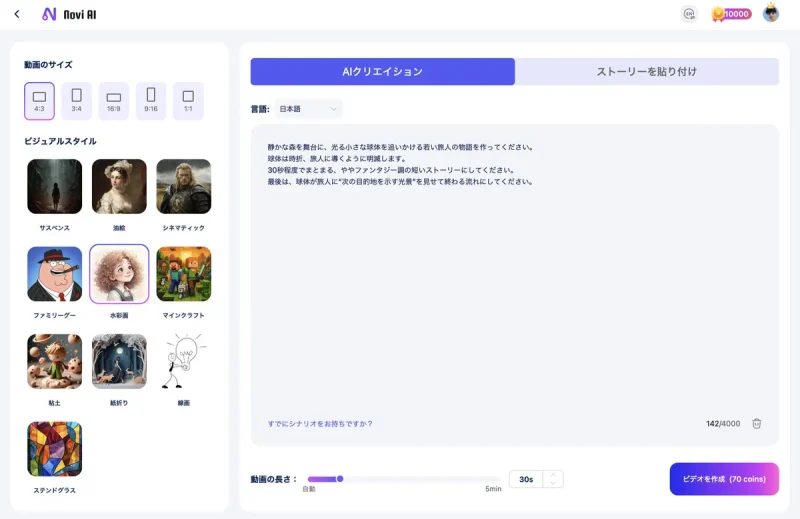Switch to the ストーリーを貼り付け tab
The height and width of the screenshot is (519, 800).
[x=647, y=72]
